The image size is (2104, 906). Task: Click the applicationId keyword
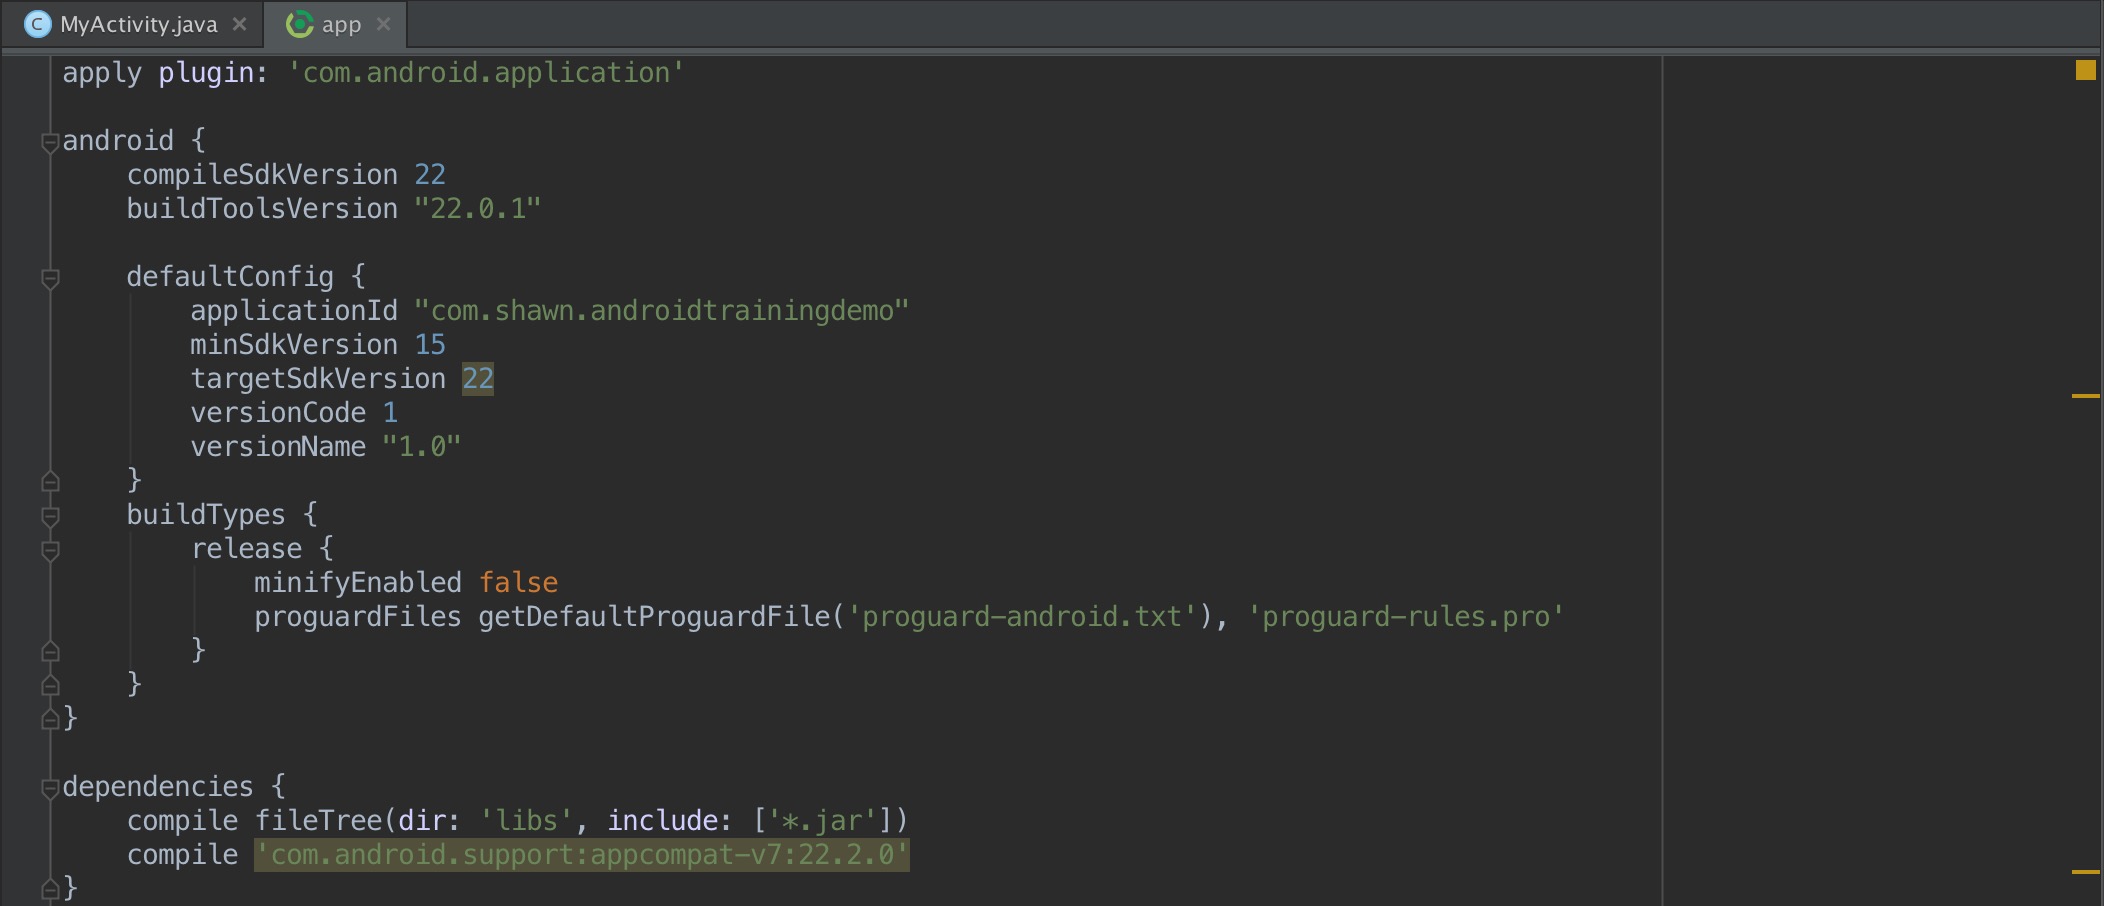pos(294,311)
